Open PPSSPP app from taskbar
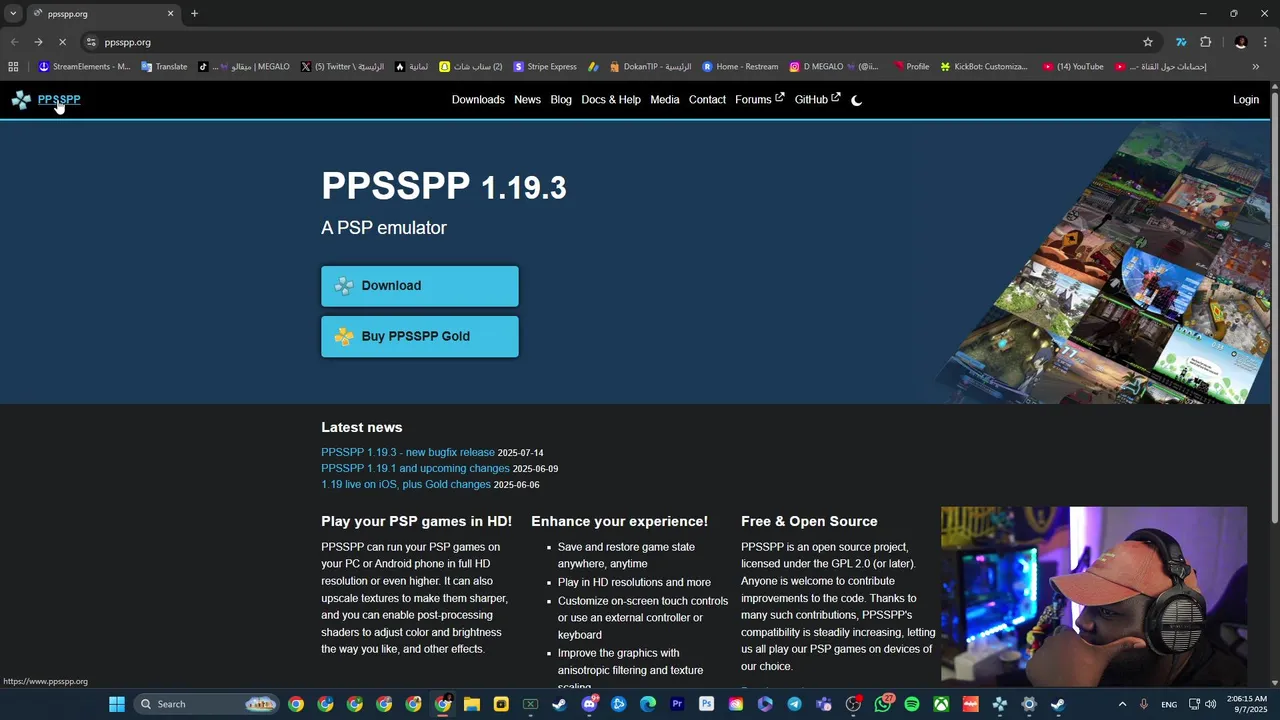Viewport: 1280px width, 720px height. [x=999, y=704]
